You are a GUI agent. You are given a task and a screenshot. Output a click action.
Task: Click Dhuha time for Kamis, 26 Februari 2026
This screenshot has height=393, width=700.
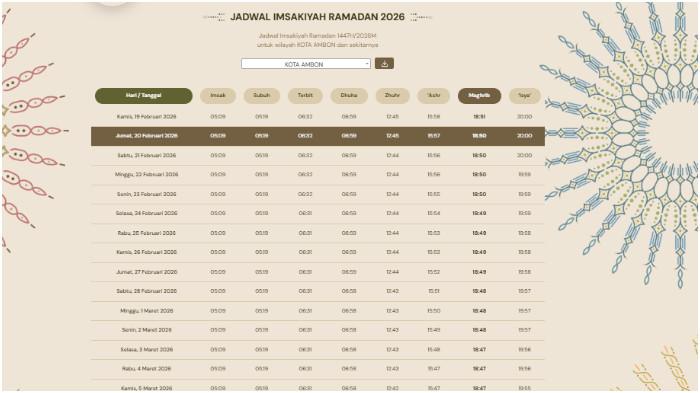(x=349, y=252)
